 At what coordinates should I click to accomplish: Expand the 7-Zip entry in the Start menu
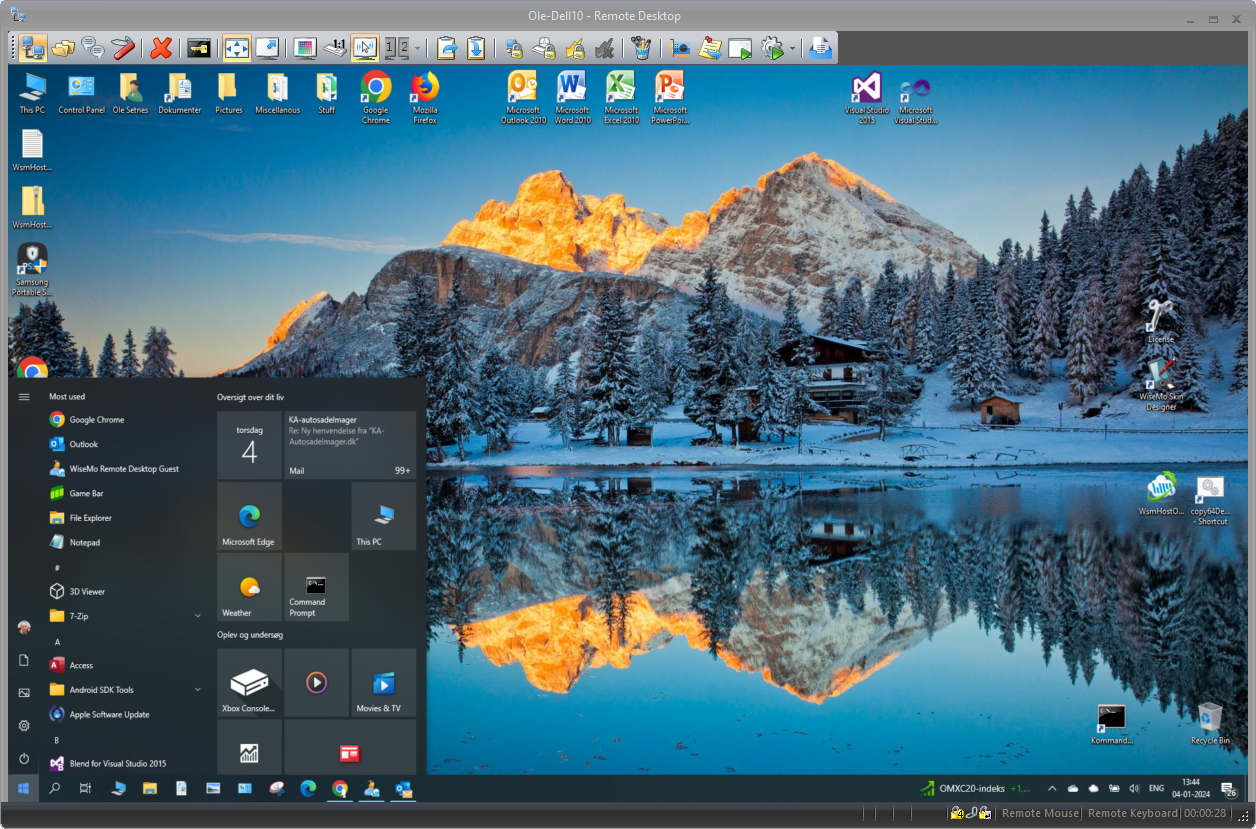click(197, 615)
